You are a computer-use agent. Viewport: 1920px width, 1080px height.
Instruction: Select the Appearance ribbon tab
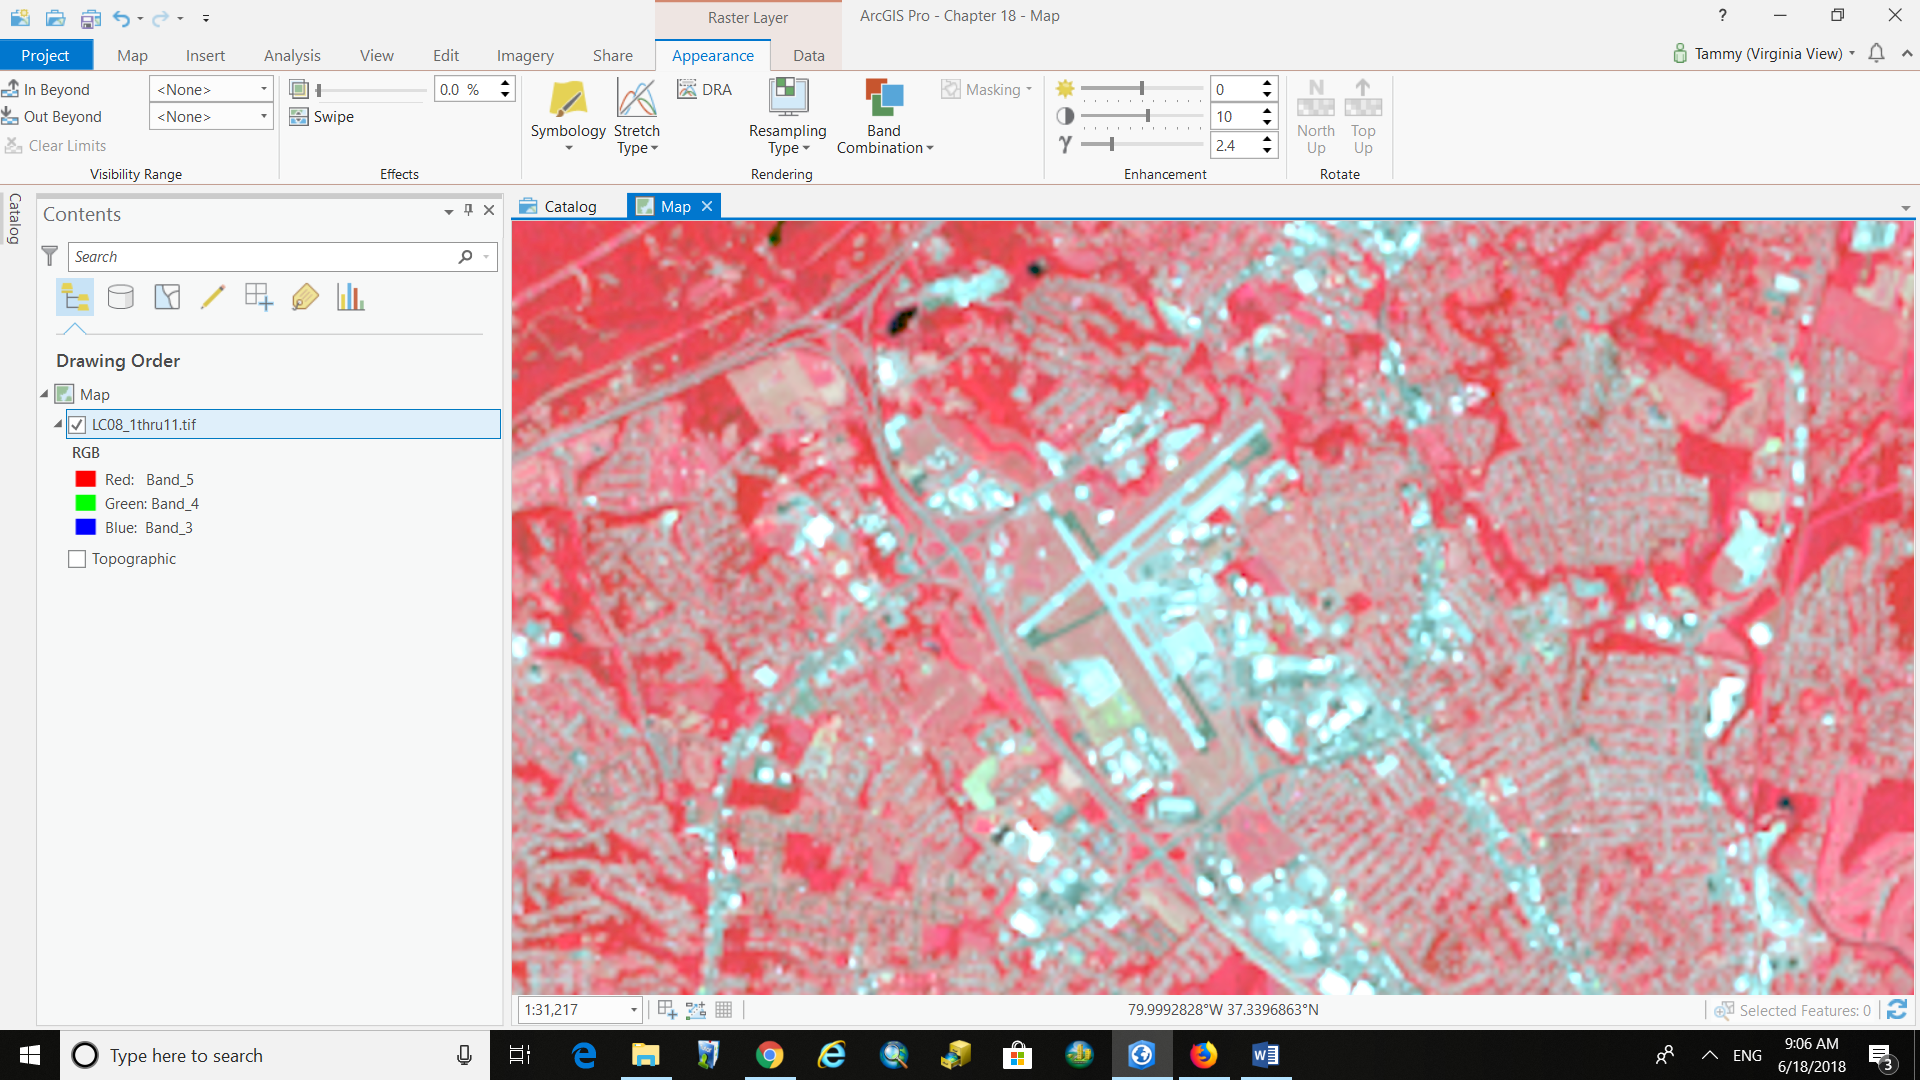[x=713, y=55]
